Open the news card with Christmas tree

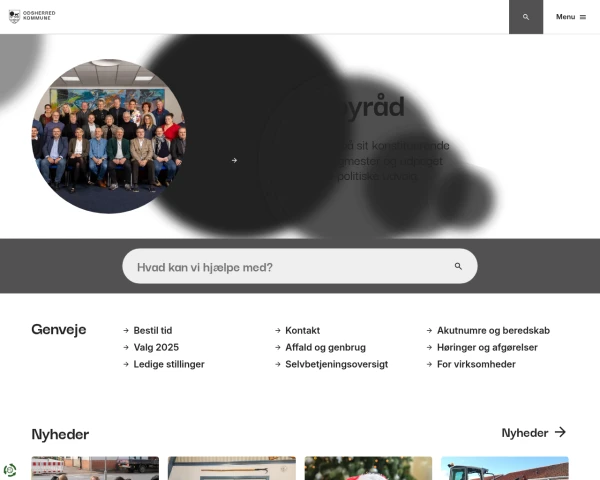click(x=368, y=468)
